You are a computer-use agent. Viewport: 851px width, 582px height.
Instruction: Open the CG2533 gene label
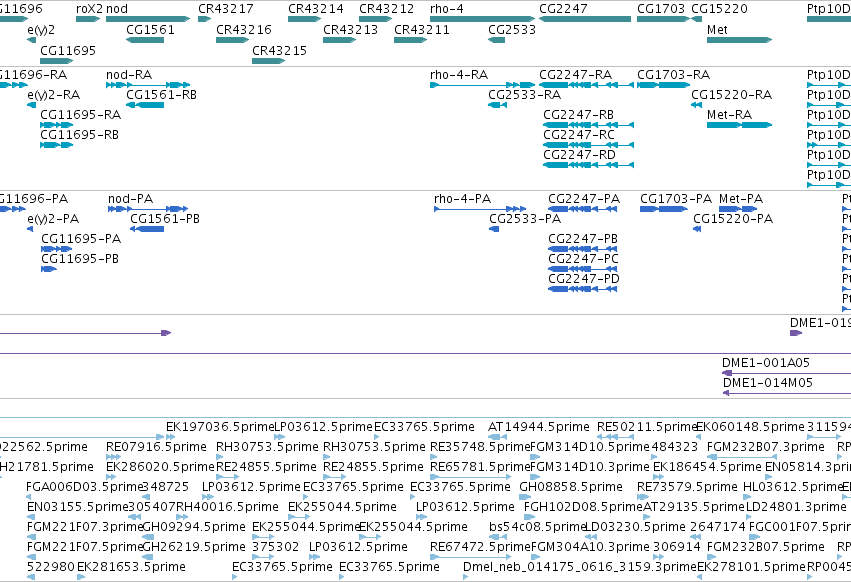point(512,29)
